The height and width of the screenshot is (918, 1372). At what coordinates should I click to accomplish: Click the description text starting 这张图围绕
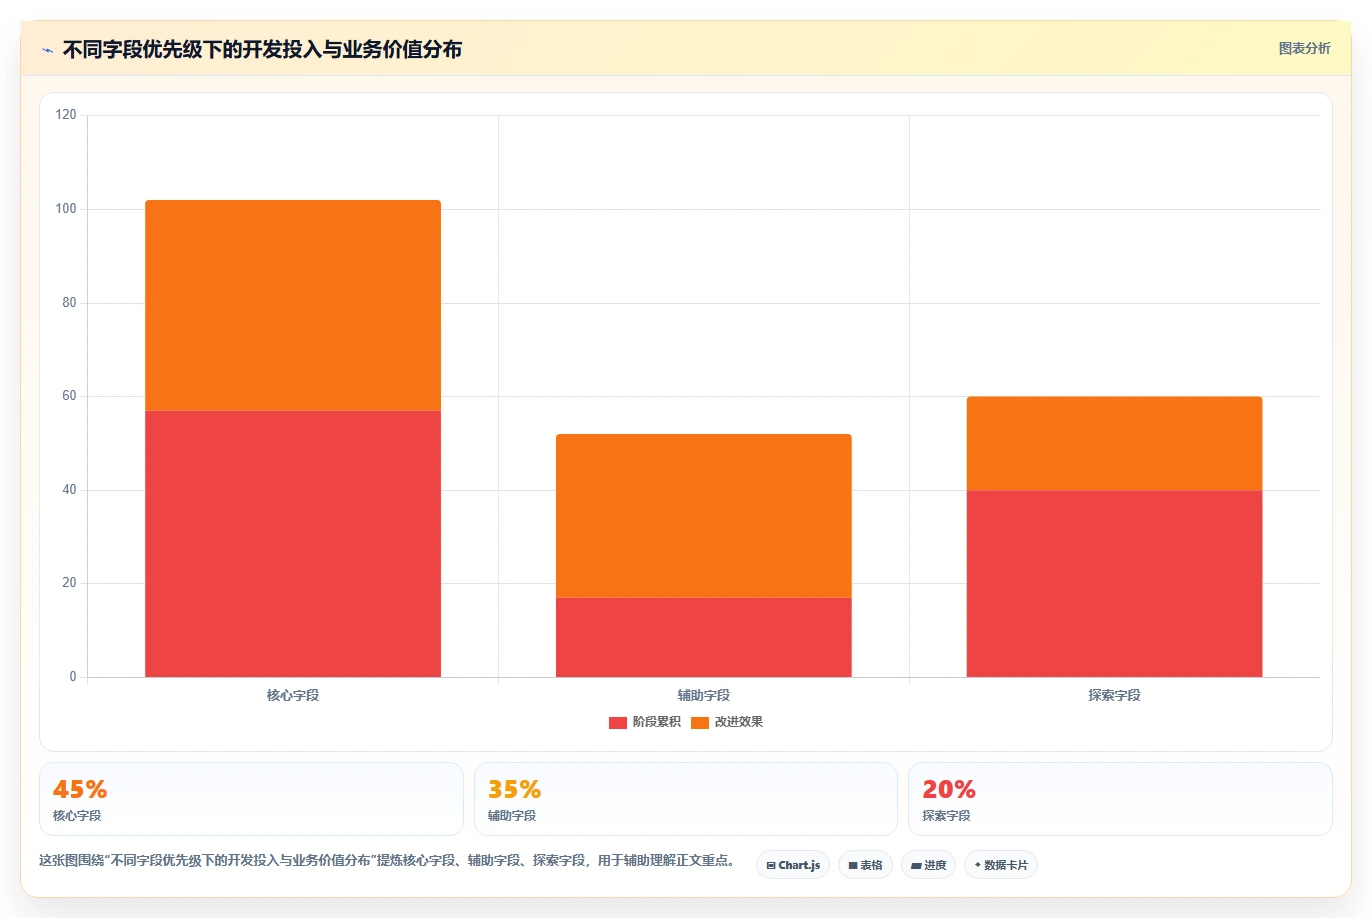[x=389, y=860]
